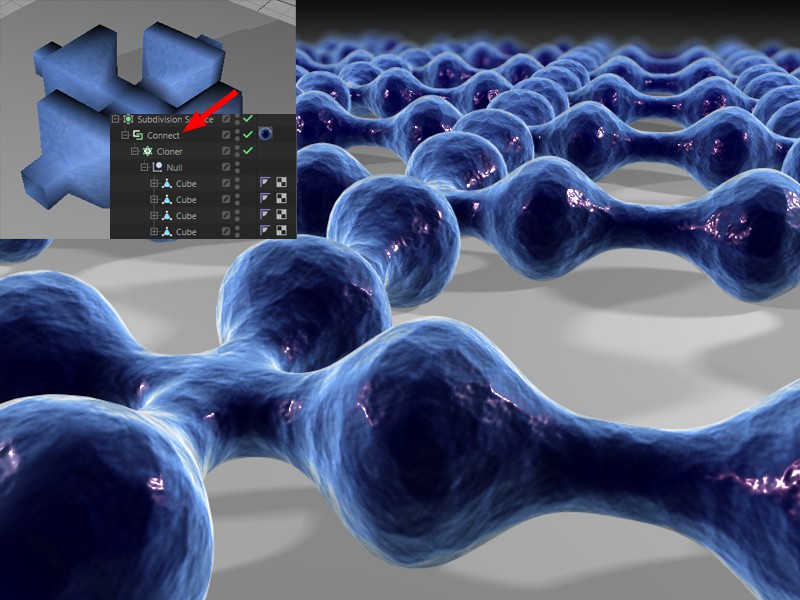The height and width of the screenshot is (600, 800).
Task: Select the 'Cloner' object name
Action: [x=169, y=152]
